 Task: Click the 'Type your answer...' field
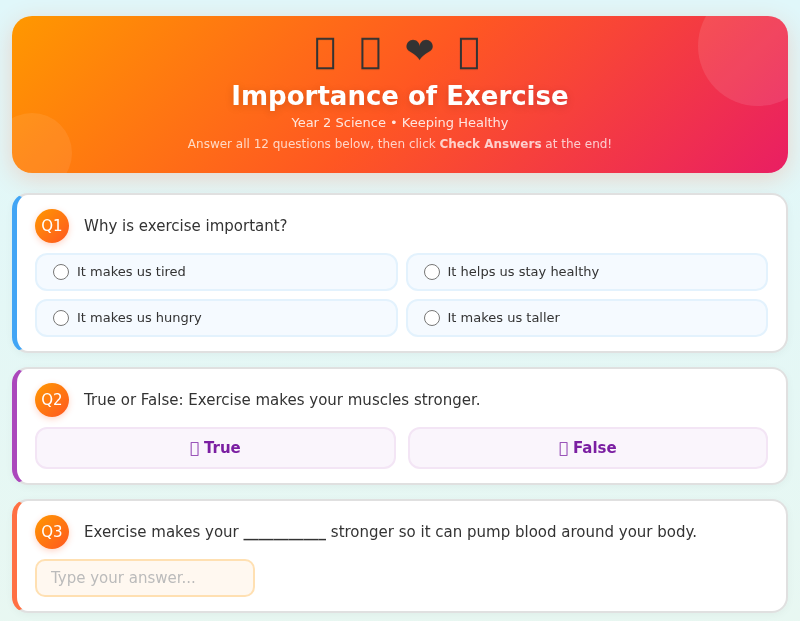[x=144, y=578]
